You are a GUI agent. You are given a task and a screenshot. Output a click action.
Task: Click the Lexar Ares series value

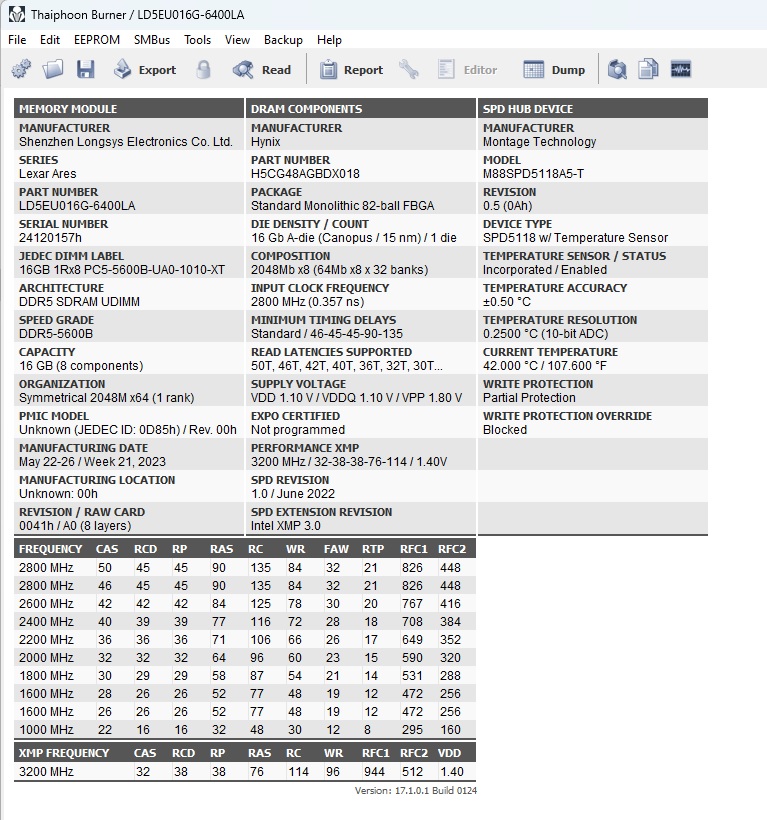click(48, 174)
